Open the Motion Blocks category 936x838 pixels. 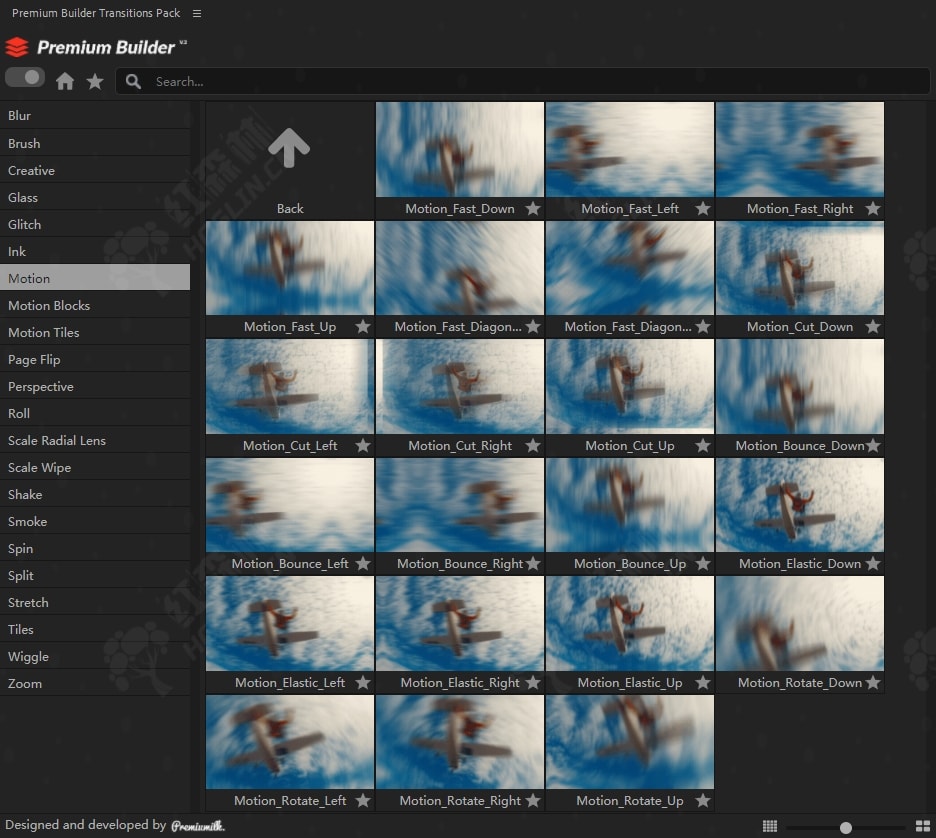click(95, 306)
